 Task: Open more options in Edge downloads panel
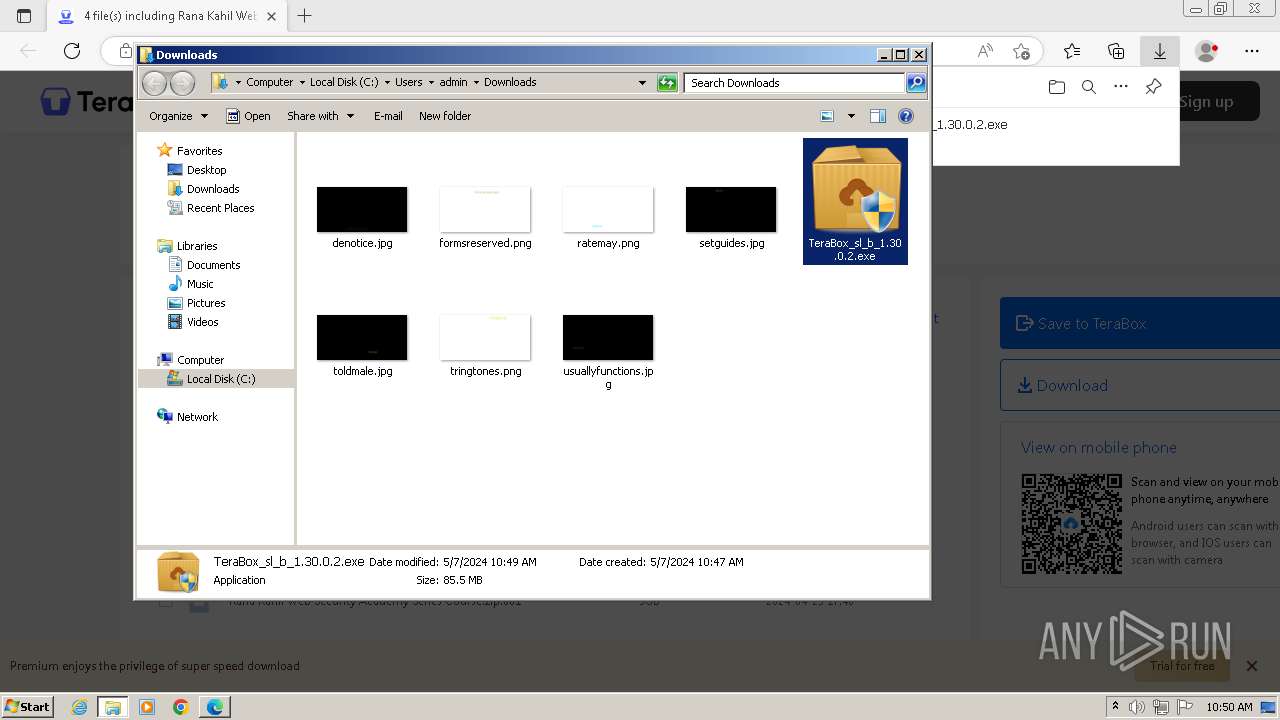1121,87
